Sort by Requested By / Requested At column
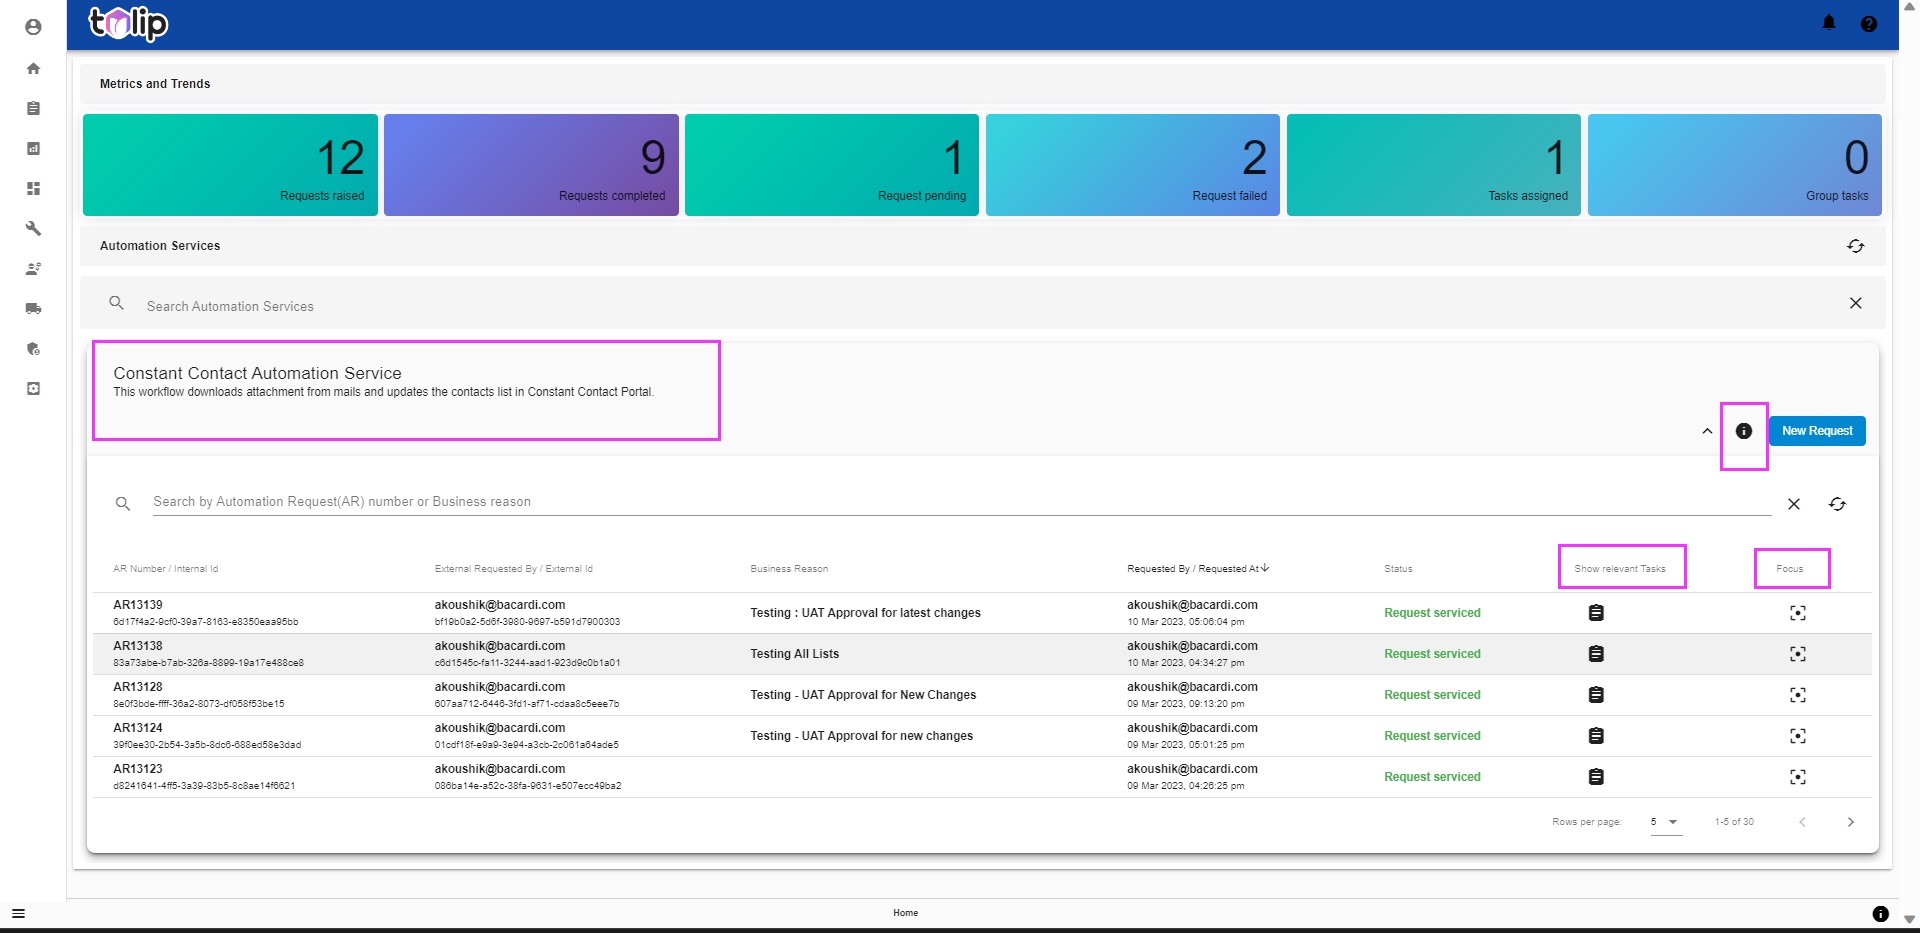Viewport: 1920px width, 933px height. [1198, 569]
